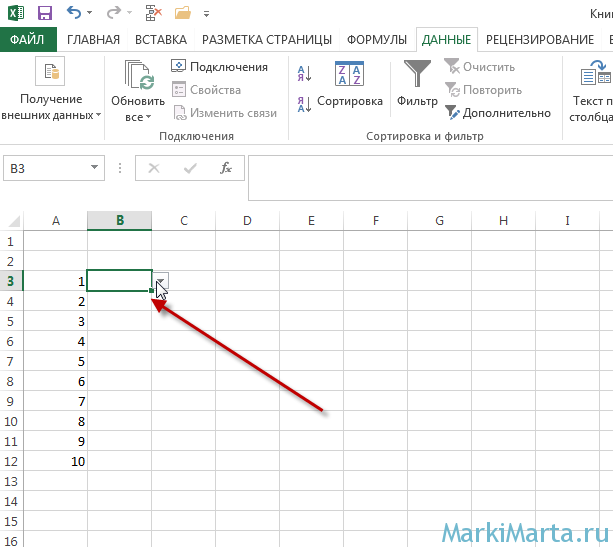Click cell A5 containing 3
The image size is (613, 547).
pos(56,321)
